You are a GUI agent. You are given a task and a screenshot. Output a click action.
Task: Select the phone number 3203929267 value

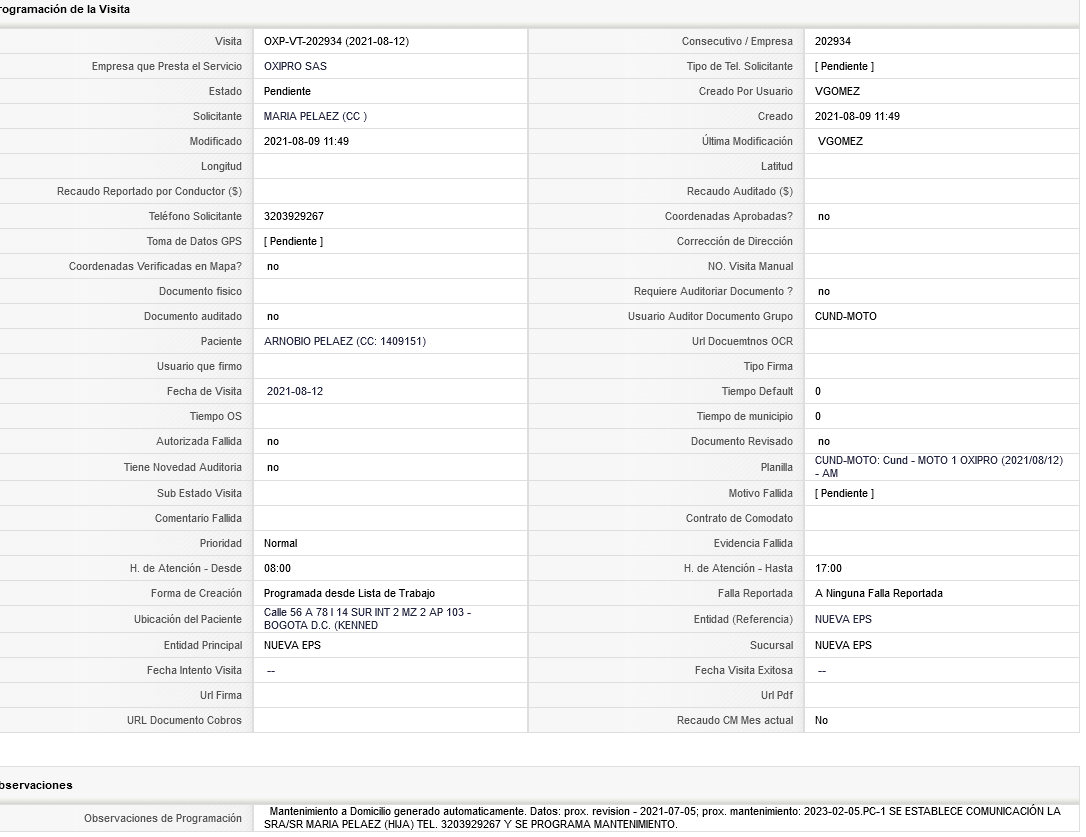294,216
